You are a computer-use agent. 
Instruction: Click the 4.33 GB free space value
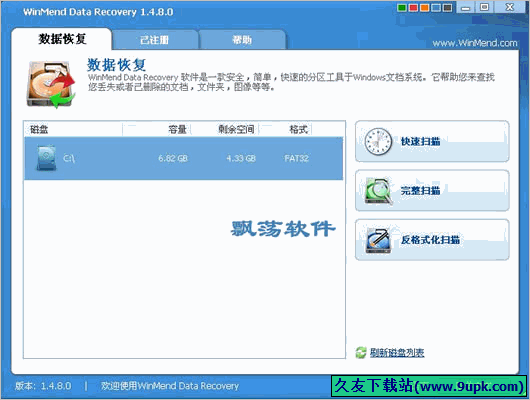[x=241, y=158]
